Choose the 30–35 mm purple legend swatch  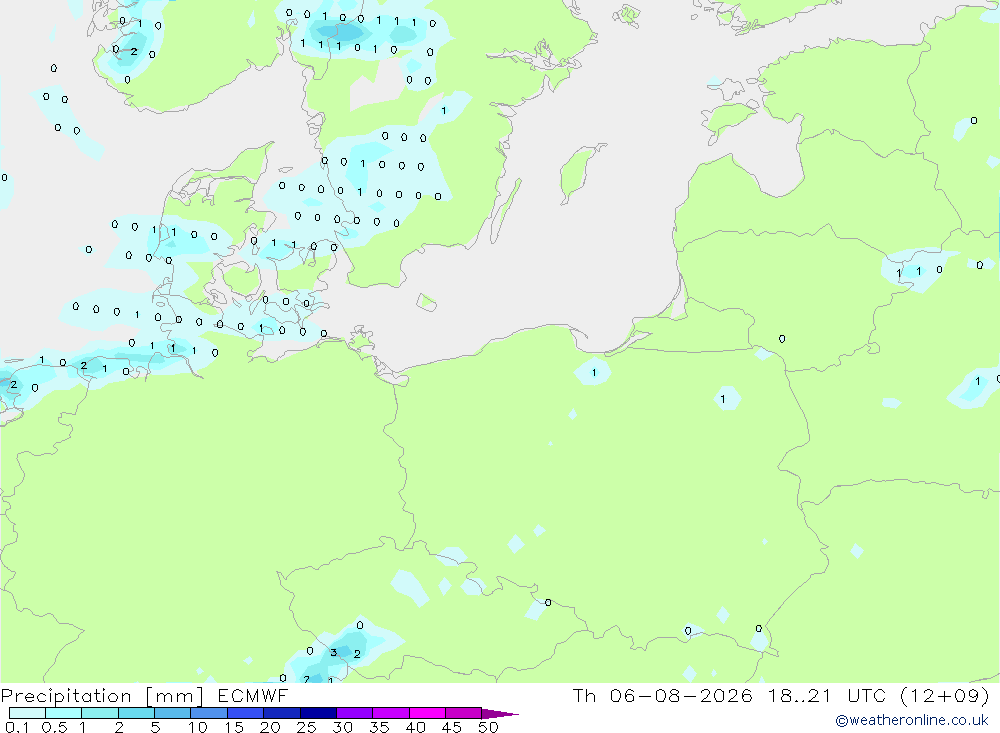click(x=355, y=713)
